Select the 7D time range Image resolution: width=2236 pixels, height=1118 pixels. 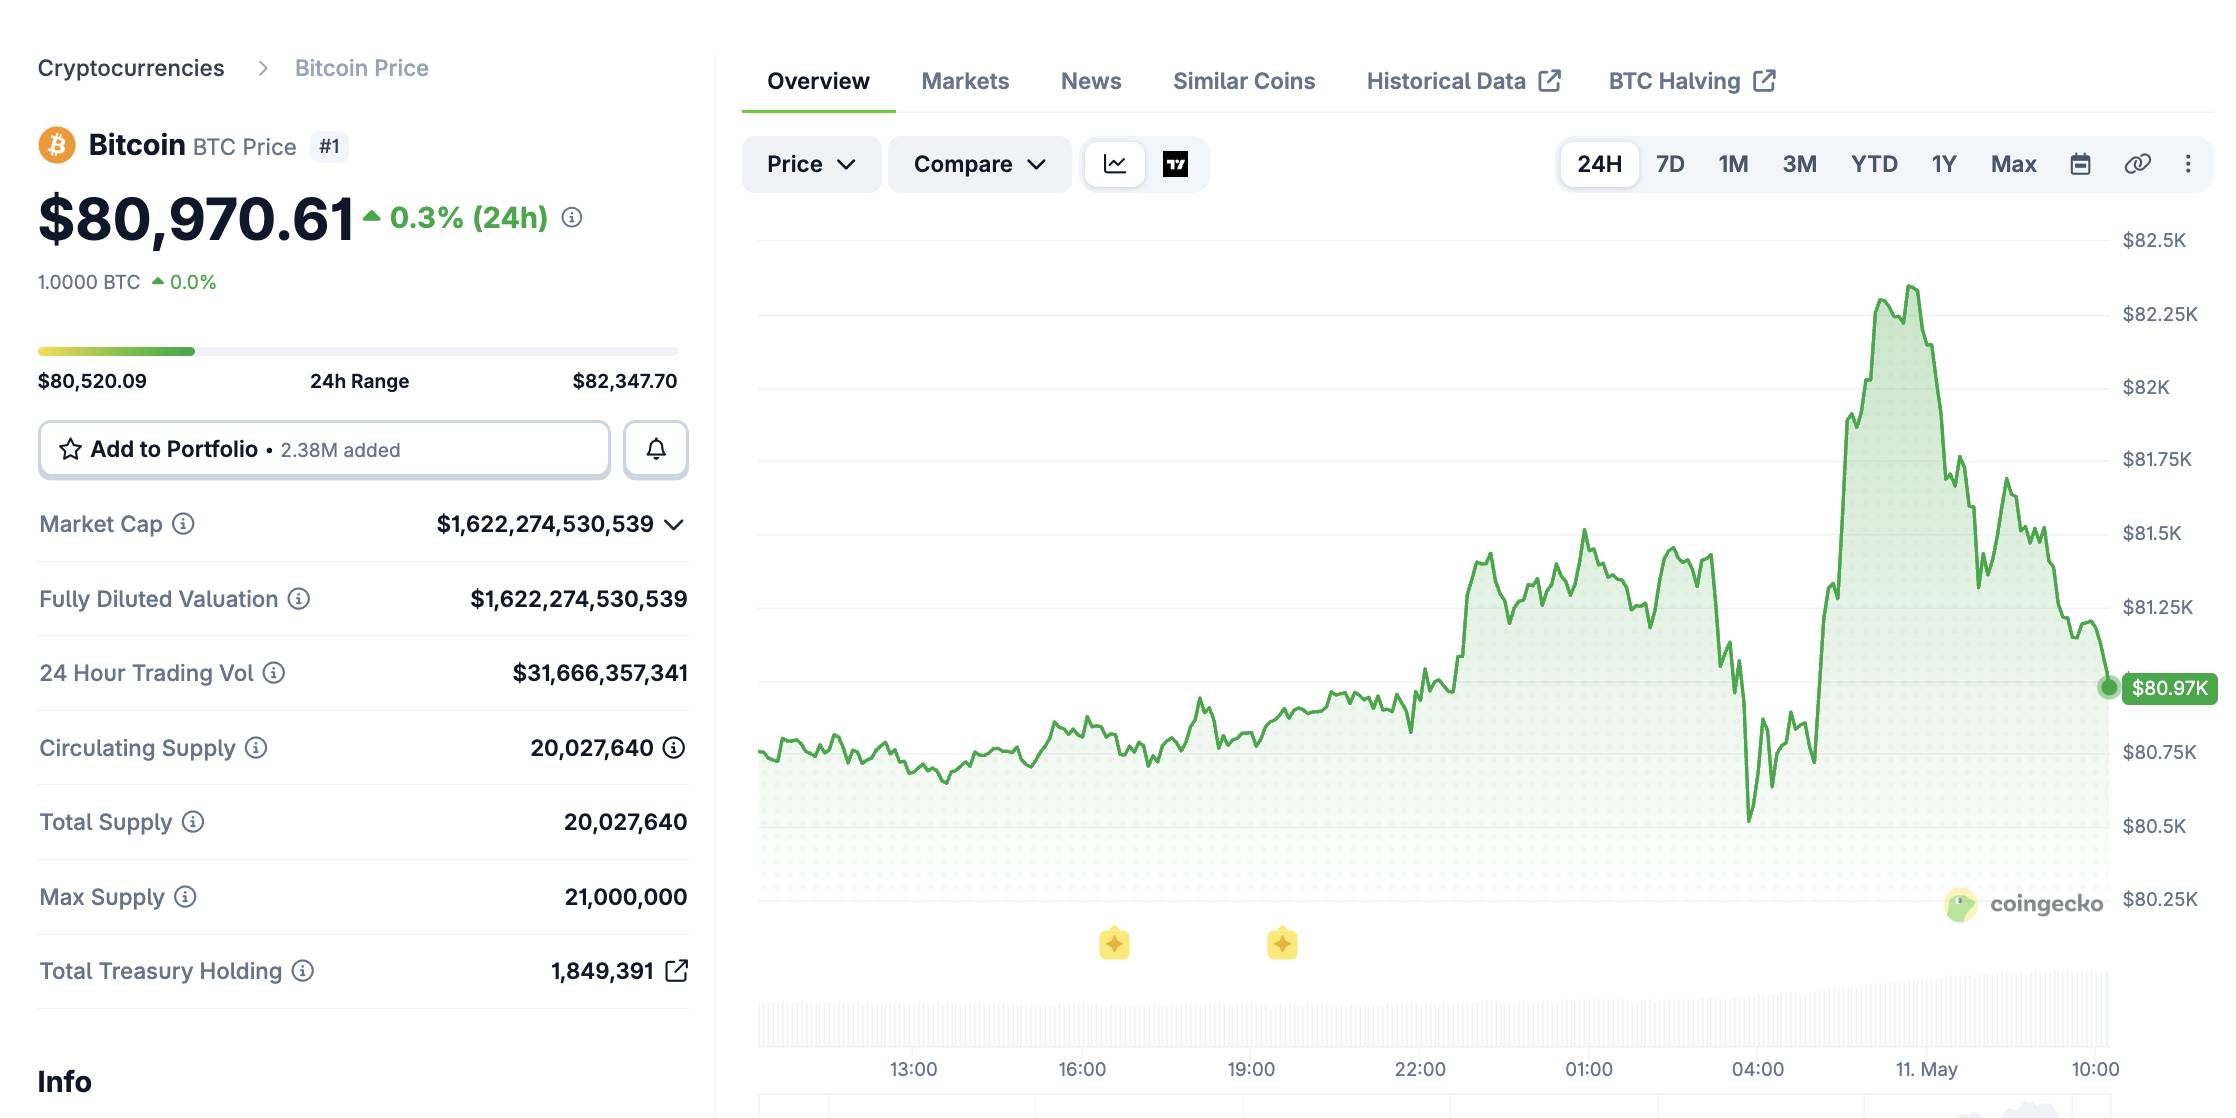pyautogui.click(x=1670, y=164)
